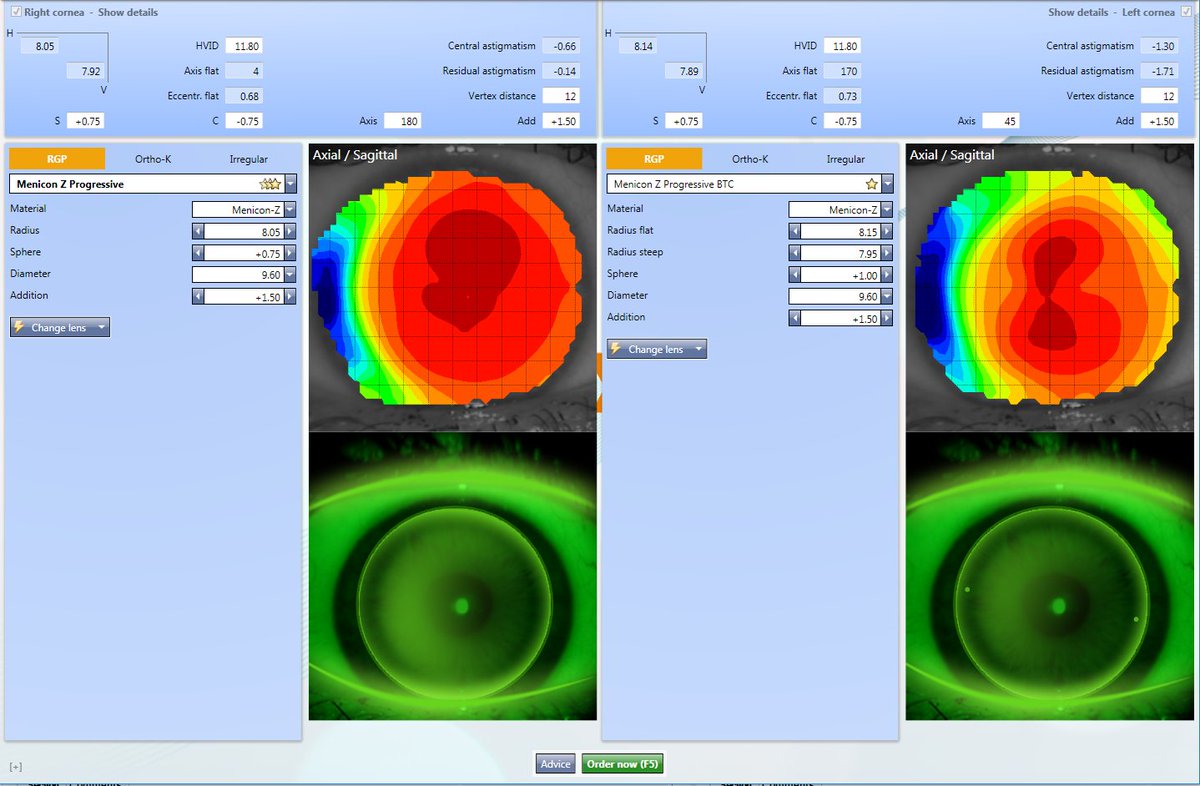The width and height of the screenshot is (1200, 786).
Task: Click Show details for left cornea
Action: [1078, 12]
